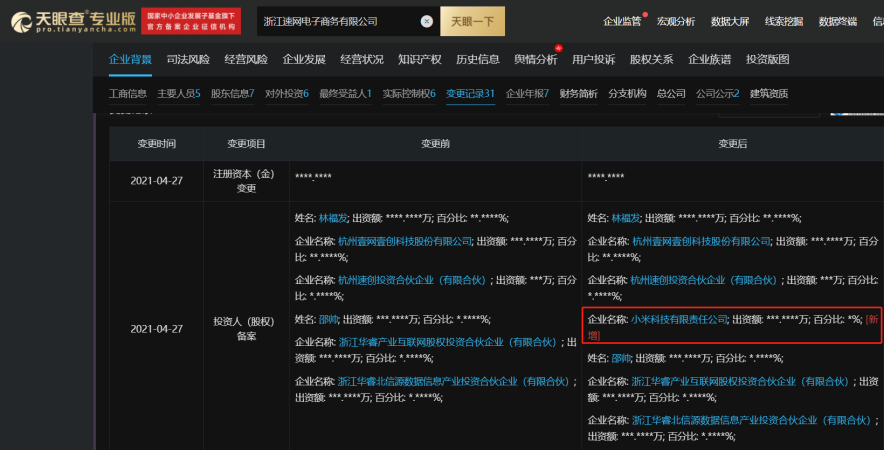Open the 建筑资质 sub-tab
This screenshot has height=451, width=885.
[769, 94]
